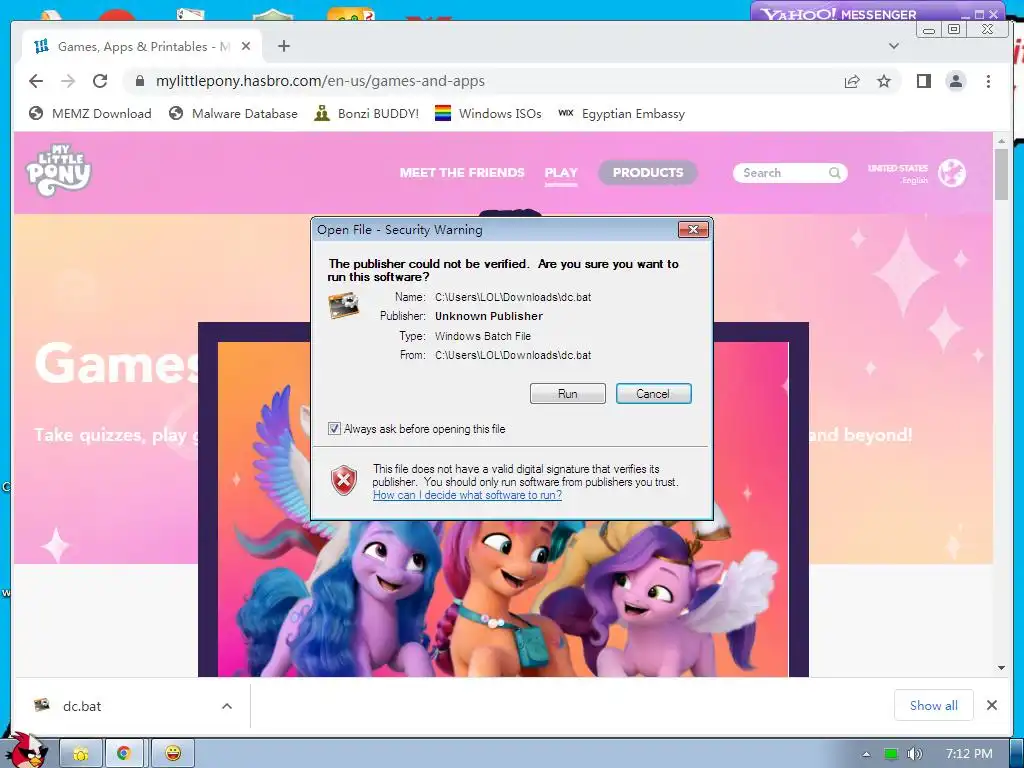Click the page vertical scrollbar thumb
The image size is (1024, 768).
[1001, 174]
